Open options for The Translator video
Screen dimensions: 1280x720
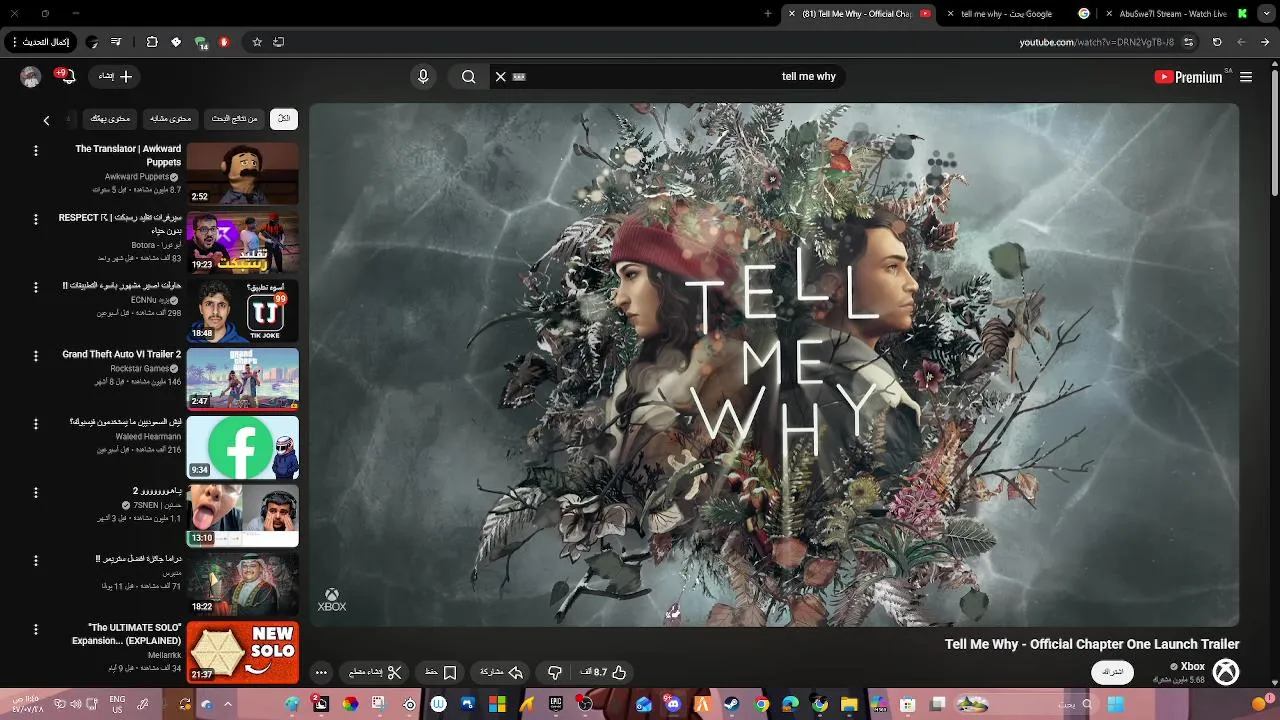point(36,150)
